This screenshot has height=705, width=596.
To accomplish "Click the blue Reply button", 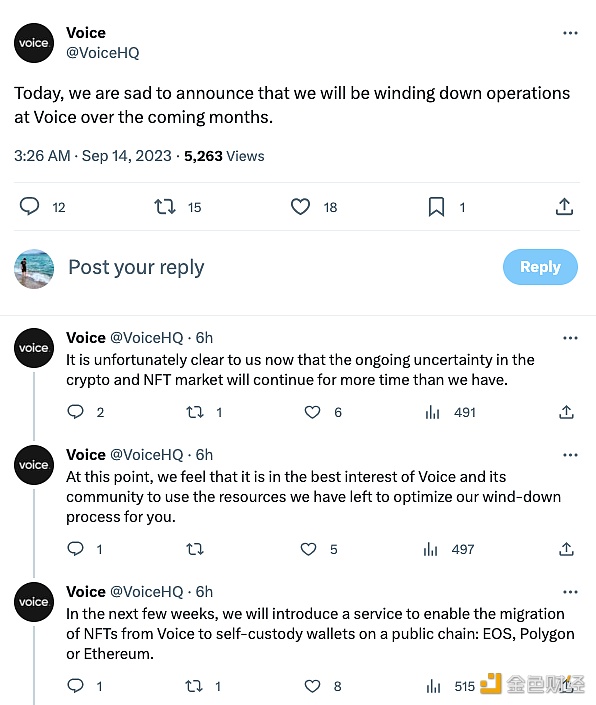I will click(540, 267).
